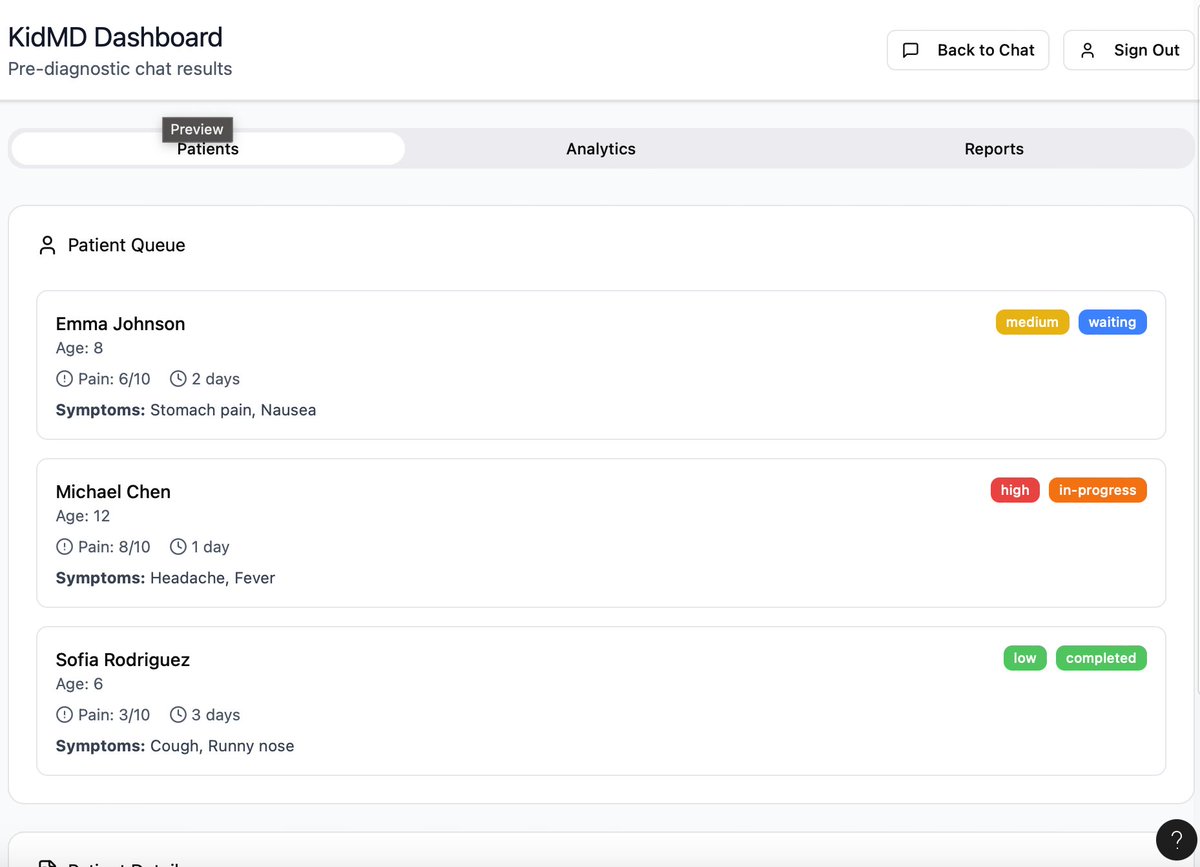Click the Patient Queue heading
The height and width of the screenshot is (867, 1200).
click(x=126, y=245)
